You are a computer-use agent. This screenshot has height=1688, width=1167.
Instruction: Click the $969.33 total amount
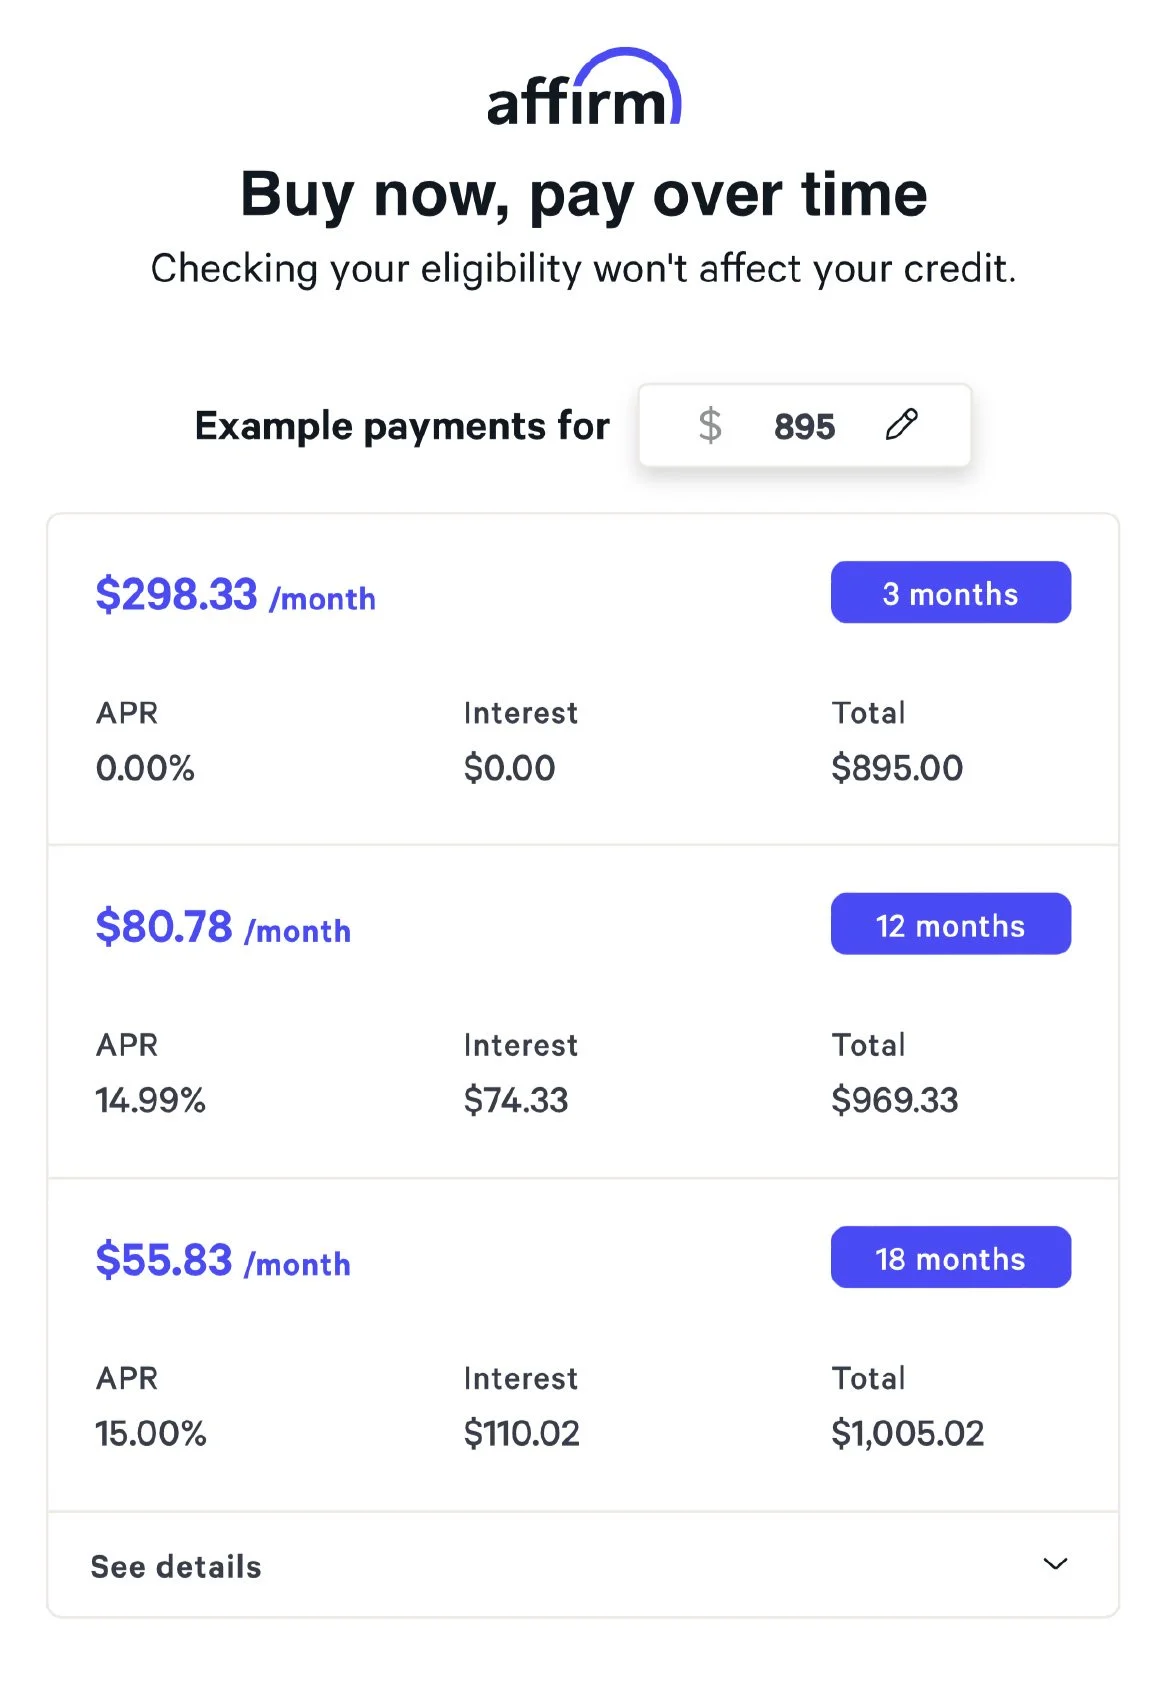(894, 1100)
